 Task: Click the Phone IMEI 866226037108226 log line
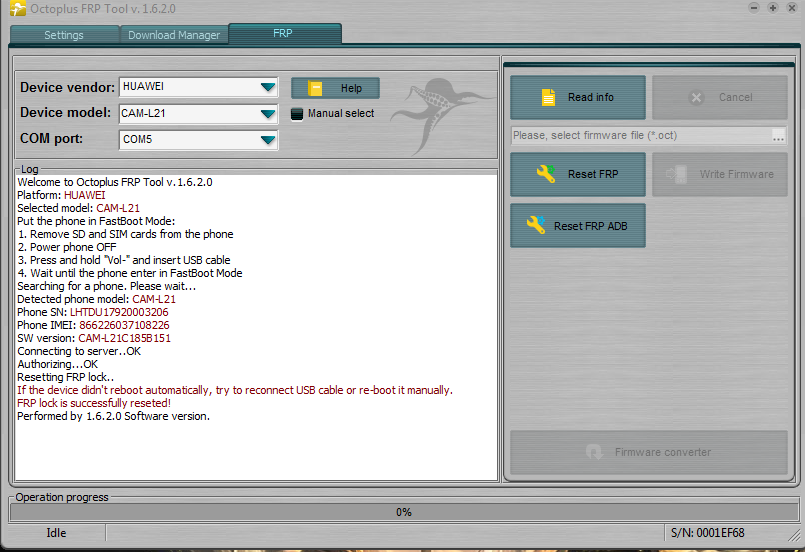tap(93, 325)
